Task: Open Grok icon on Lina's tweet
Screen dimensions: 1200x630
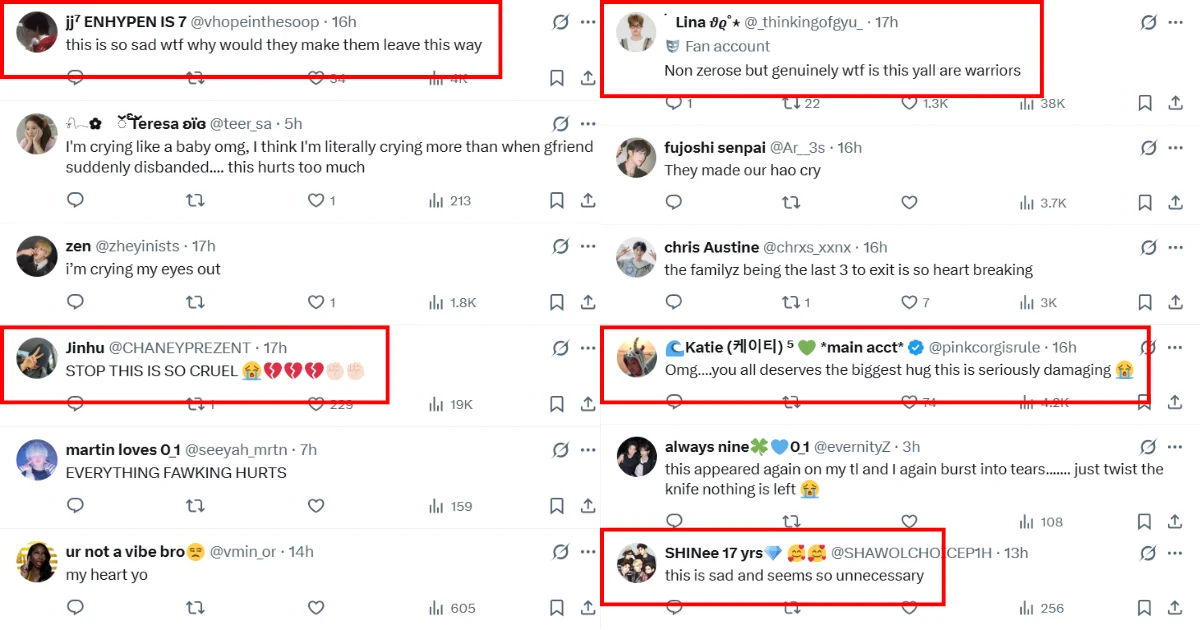Action: tap(1149, 22)
